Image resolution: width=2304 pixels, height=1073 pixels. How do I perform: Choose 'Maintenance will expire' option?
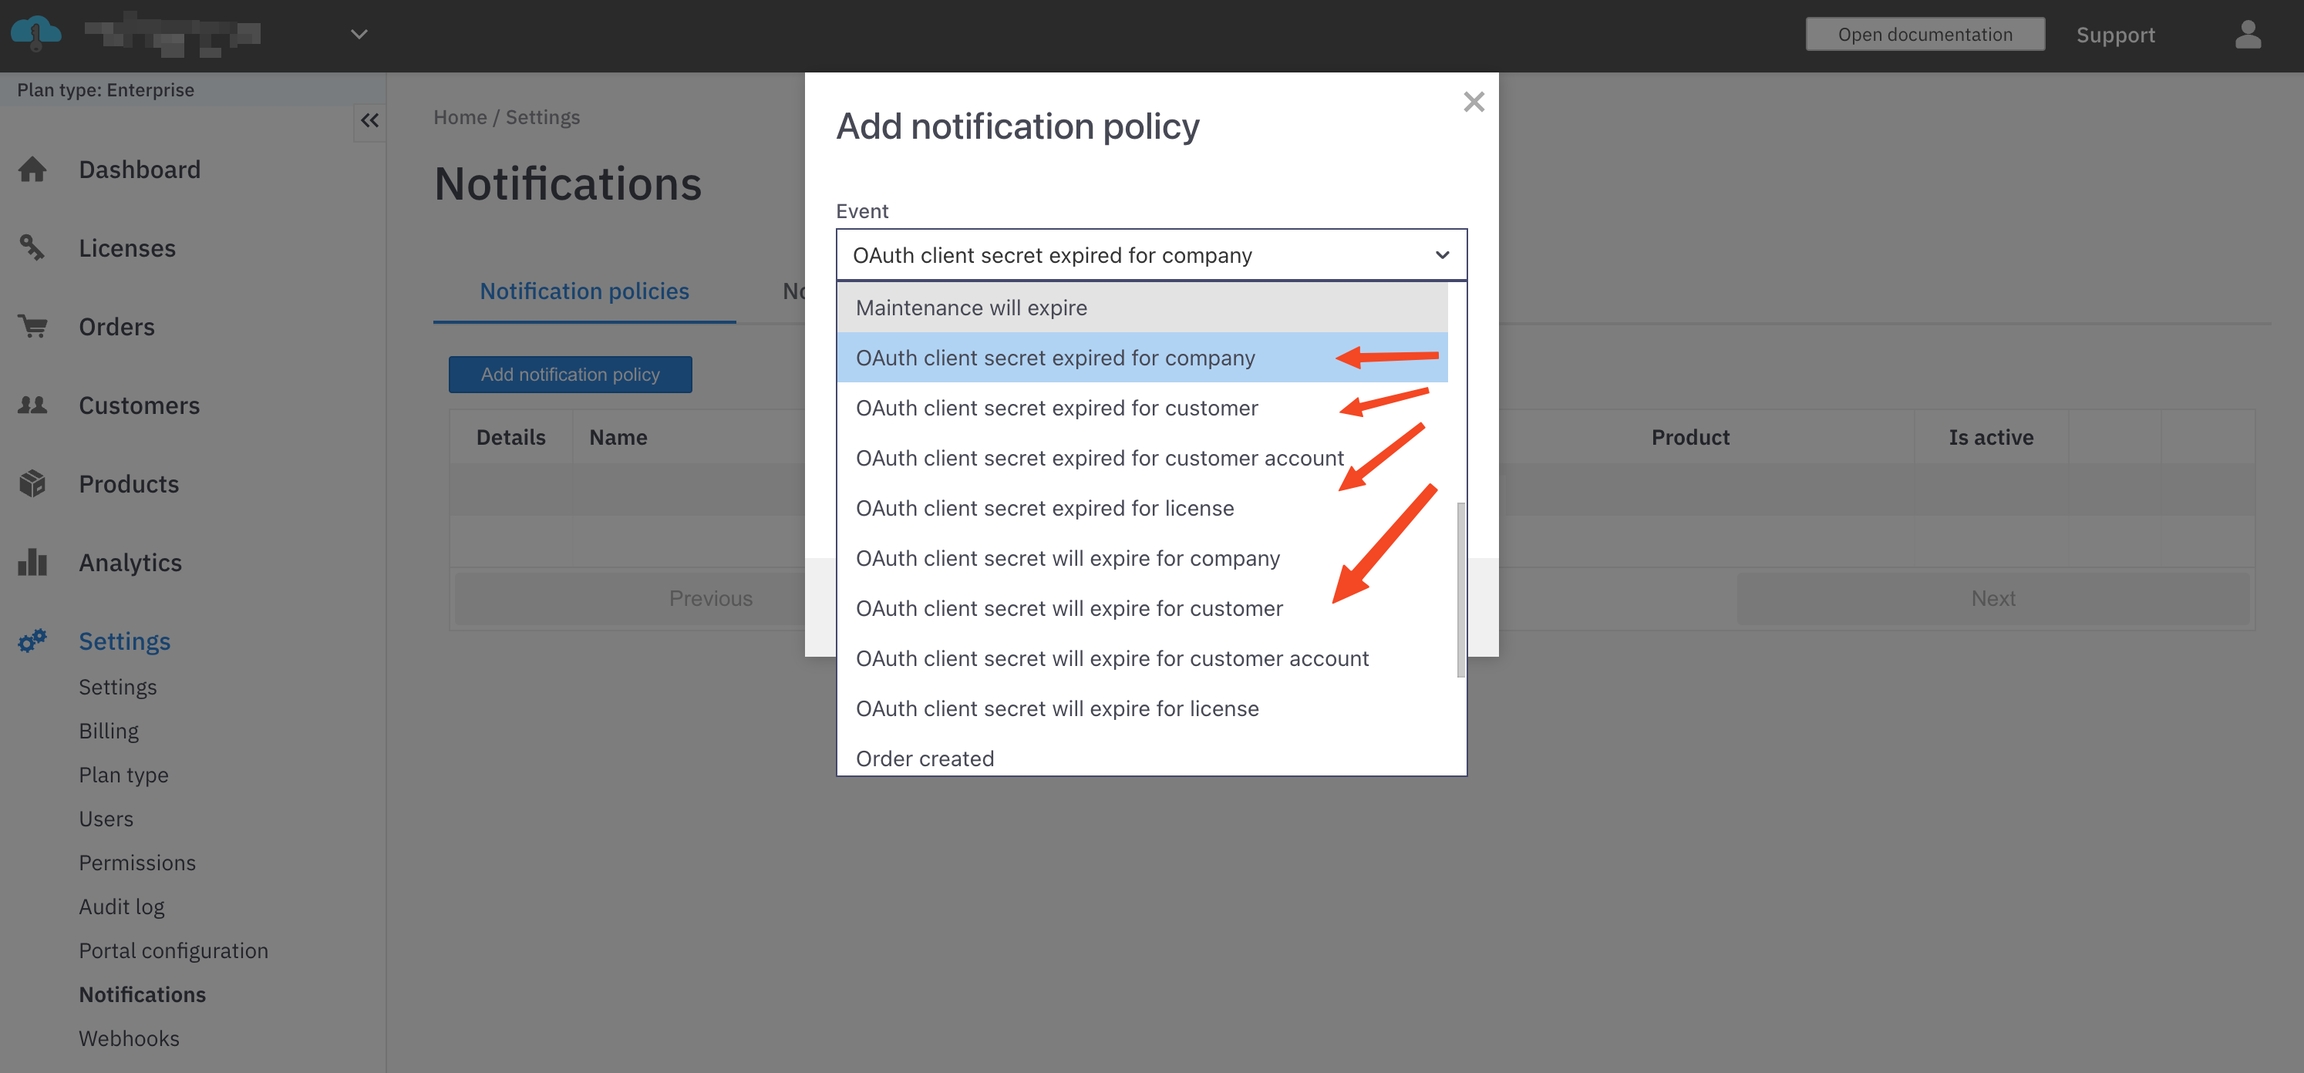[971, 308]
